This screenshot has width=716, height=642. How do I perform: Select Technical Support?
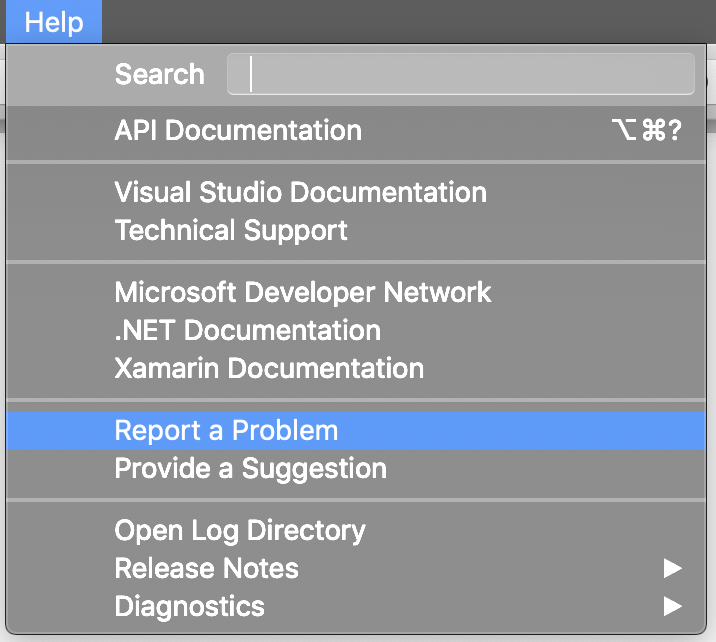(x=356, y=230)
